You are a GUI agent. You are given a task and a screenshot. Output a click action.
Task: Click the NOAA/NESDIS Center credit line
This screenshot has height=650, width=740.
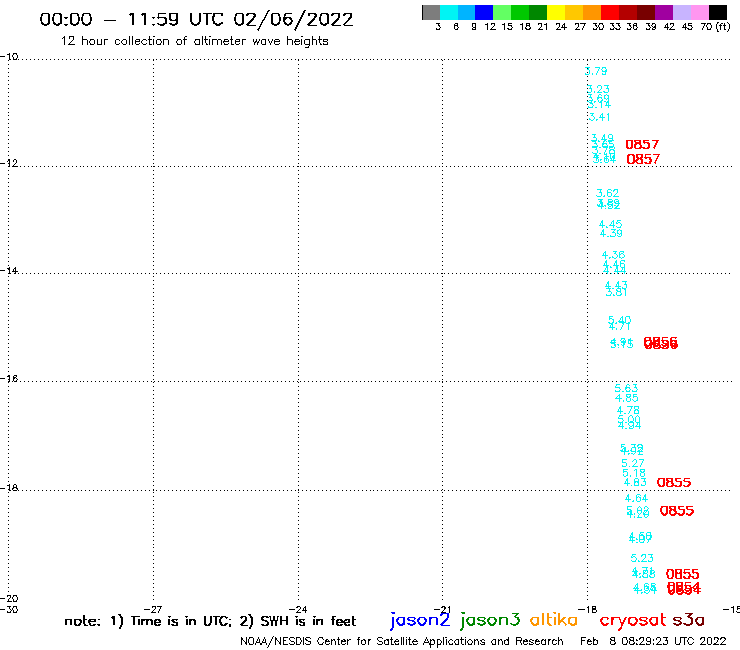coord(402,641)
